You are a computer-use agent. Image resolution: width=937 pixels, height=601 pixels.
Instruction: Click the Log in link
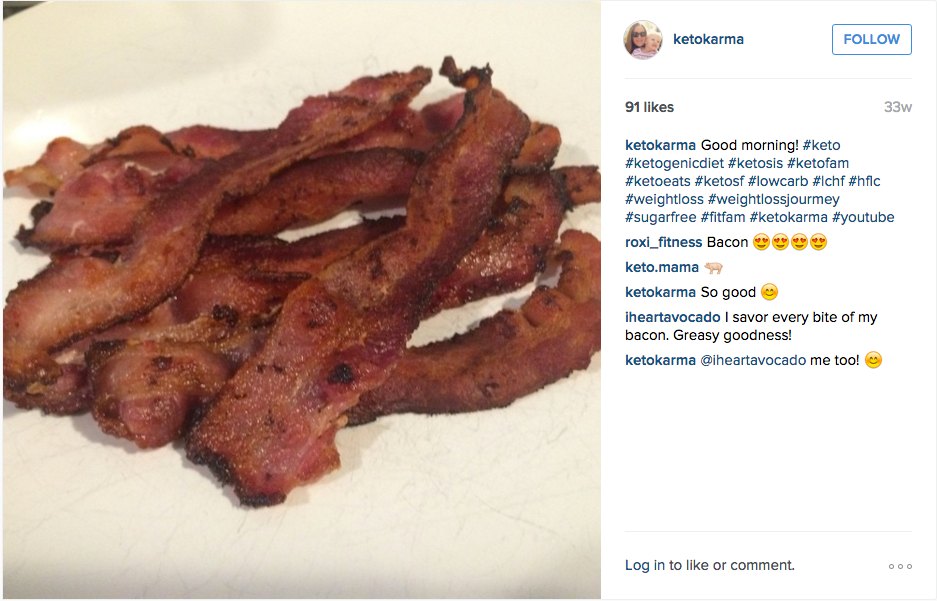click(637, 565)
